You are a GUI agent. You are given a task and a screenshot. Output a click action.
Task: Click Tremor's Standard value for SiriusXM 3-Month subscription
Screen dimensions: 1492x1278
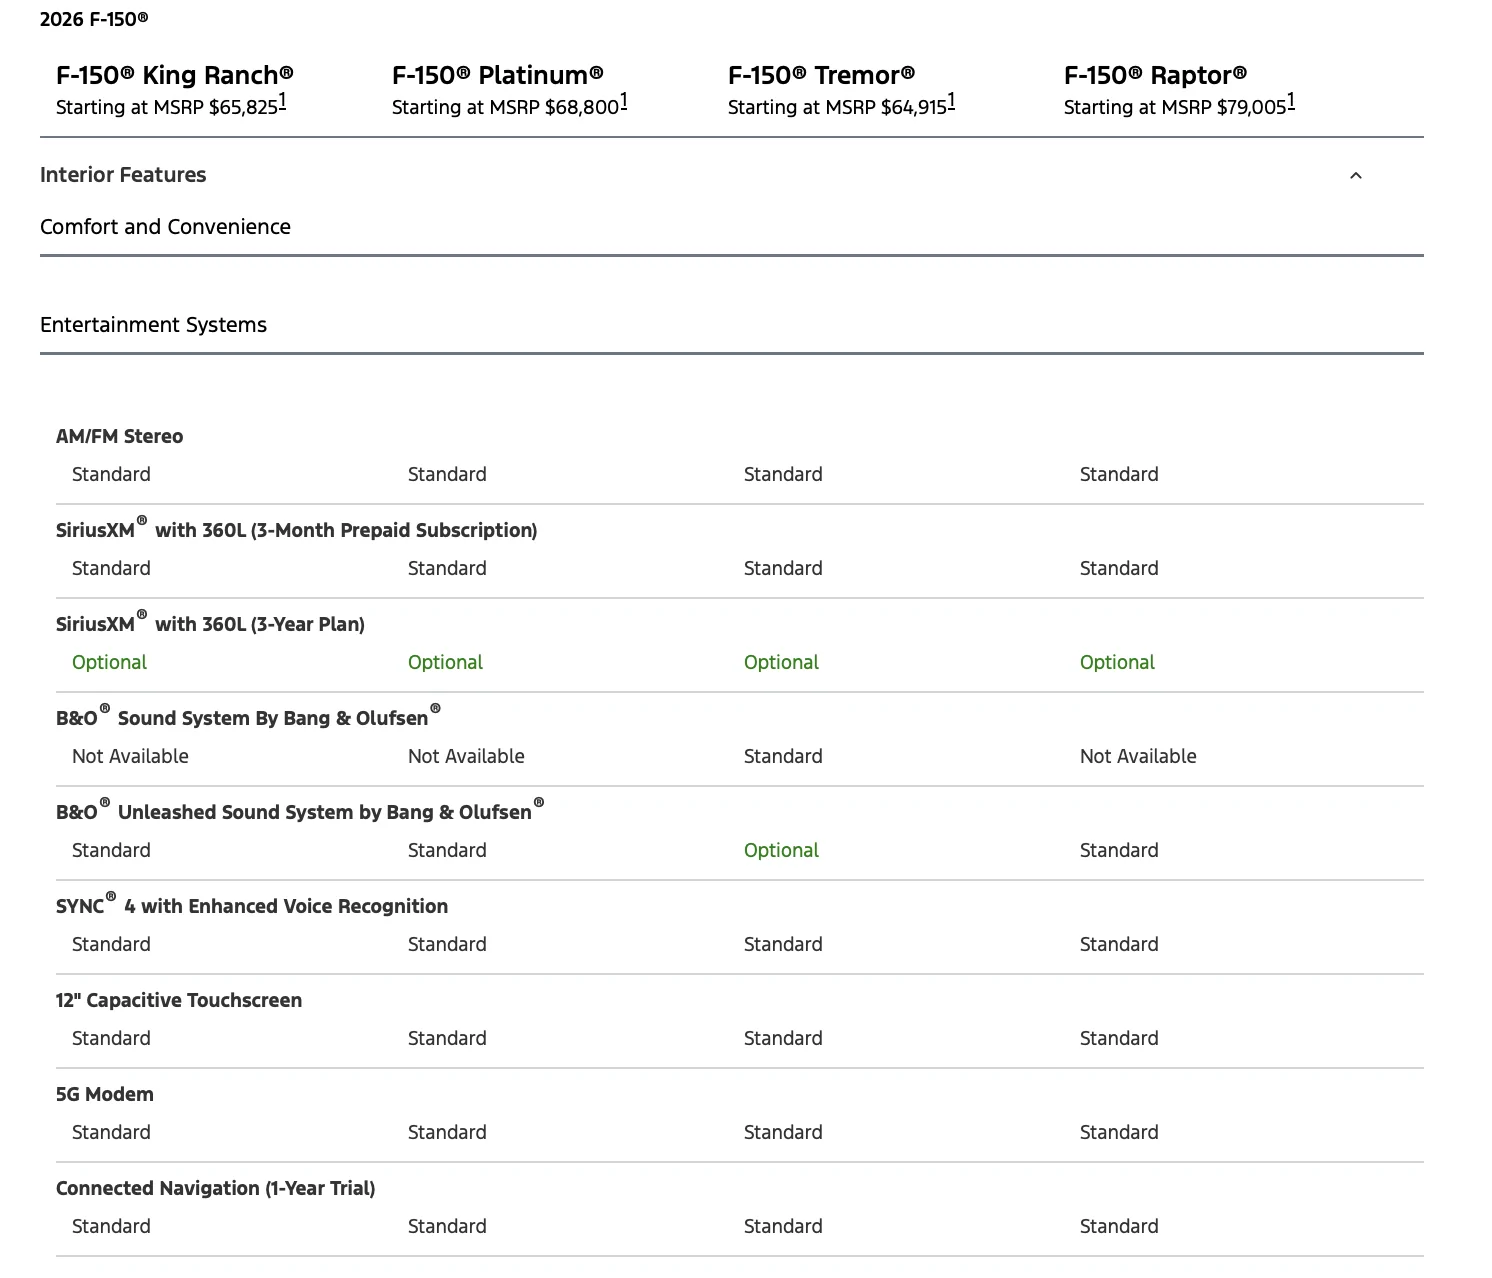(783, 569)
